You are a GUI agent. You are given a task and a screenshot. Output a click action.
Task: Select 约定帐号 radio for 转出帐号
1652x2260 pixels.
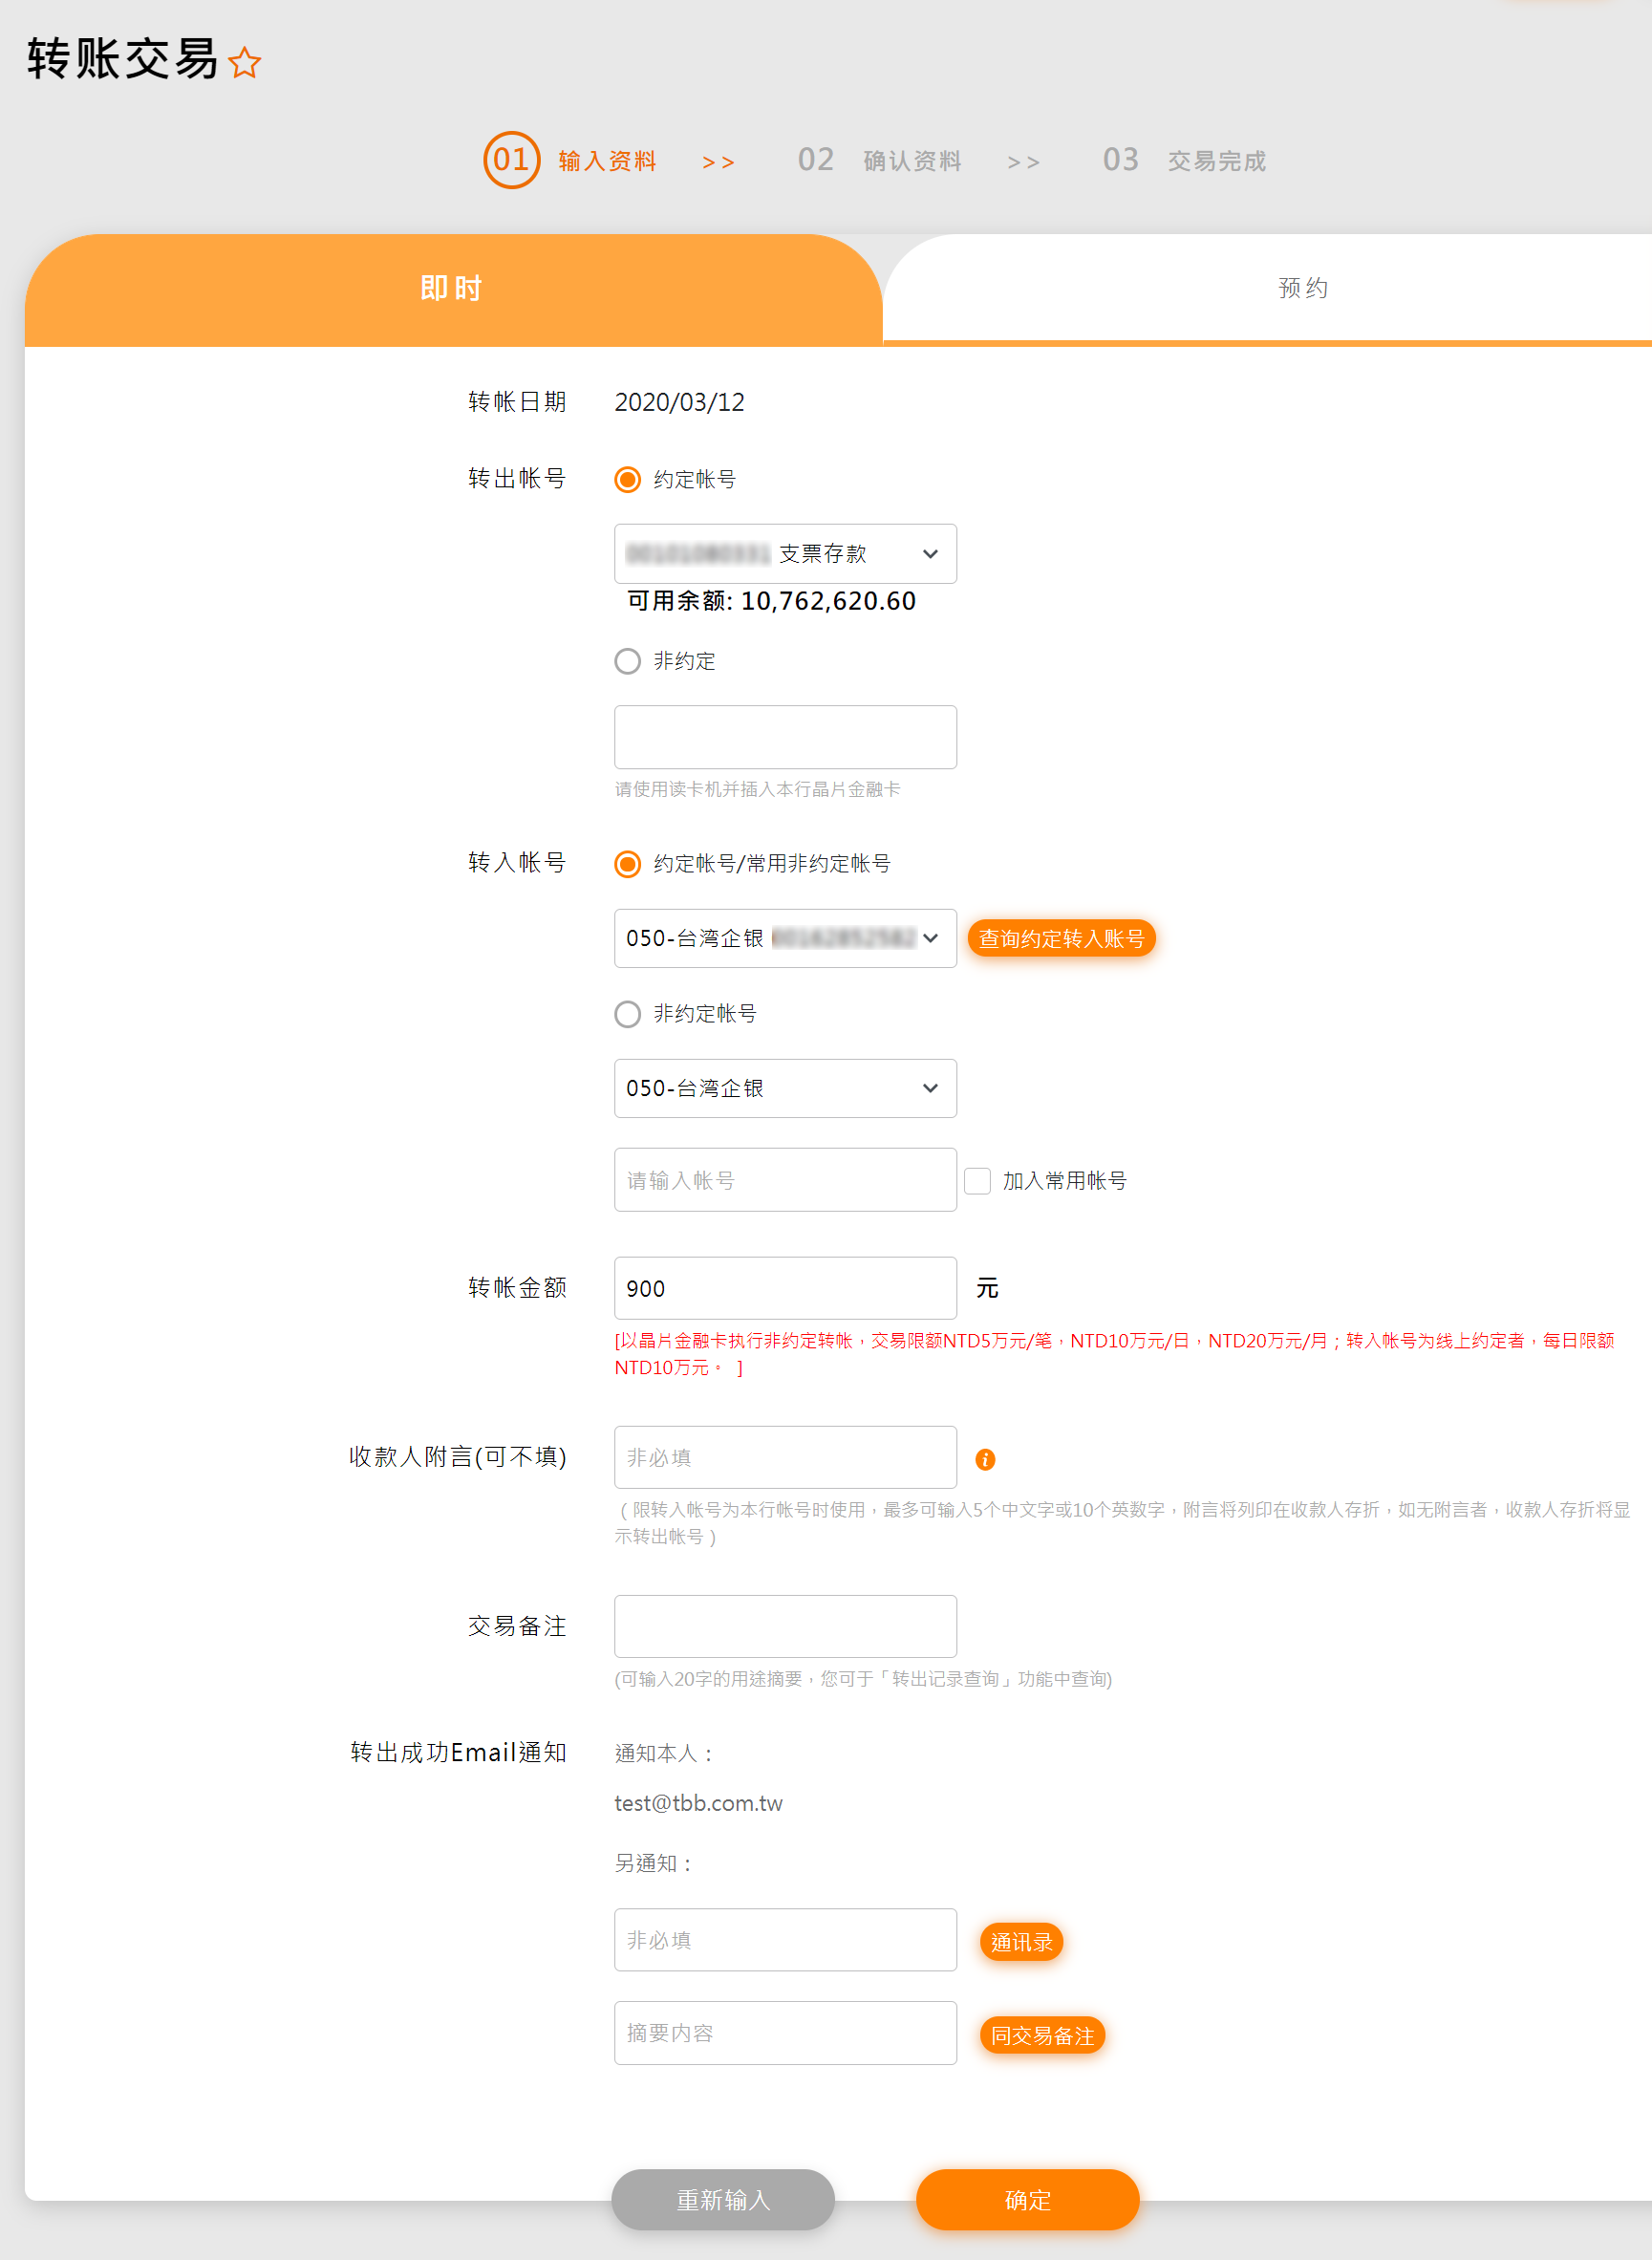pos(627,480)
